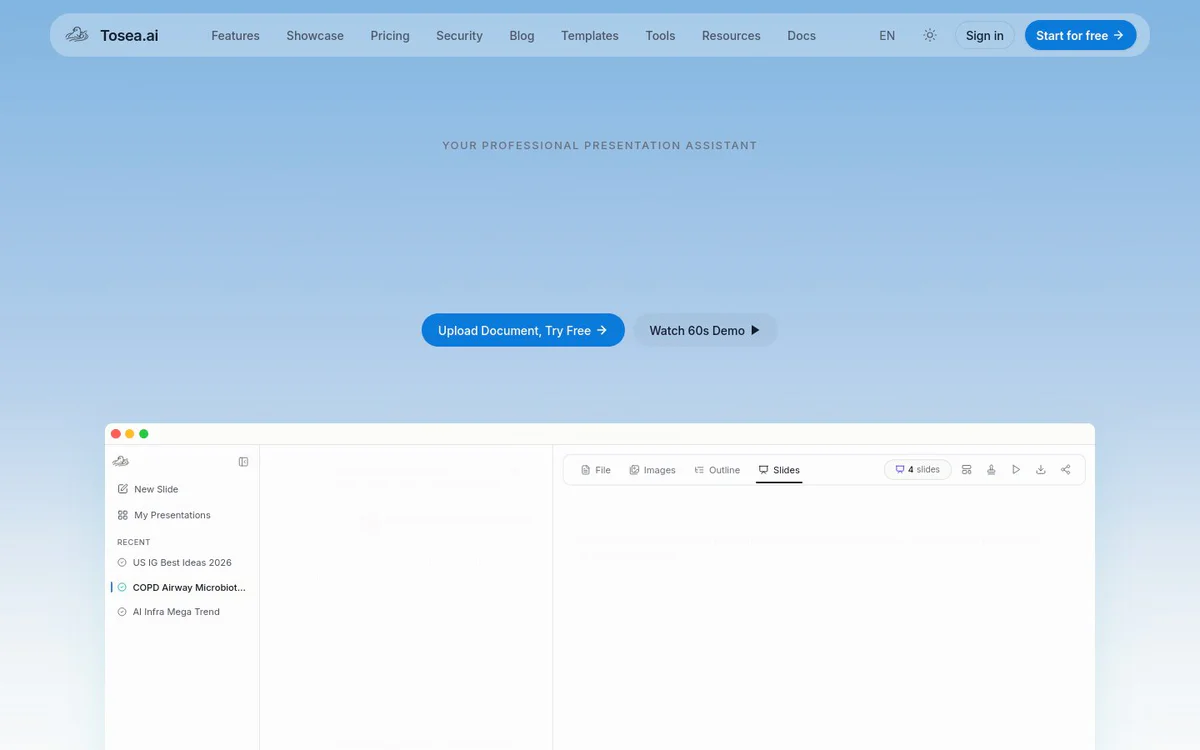
Task: Click Upload Document, Try Free button
Action: click(523, 330)
